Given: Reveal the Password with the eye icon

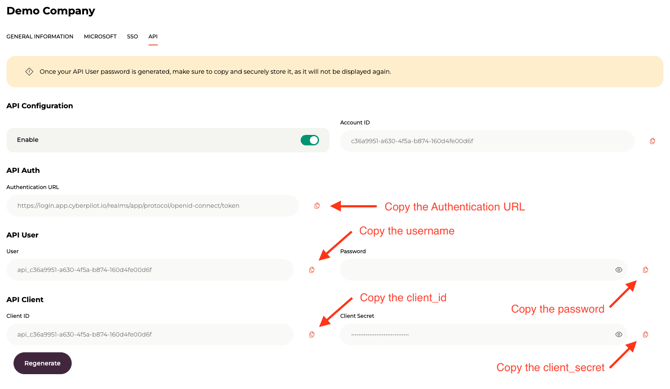Looking at the screenshot, I should click(x=618, y=270).
